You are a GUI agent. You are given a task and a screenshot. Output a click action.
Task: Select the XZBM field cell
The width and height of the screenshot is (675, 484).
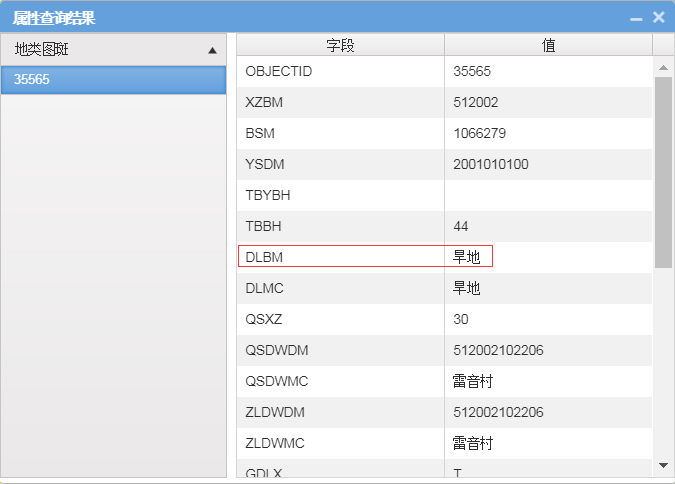[340, 102]
